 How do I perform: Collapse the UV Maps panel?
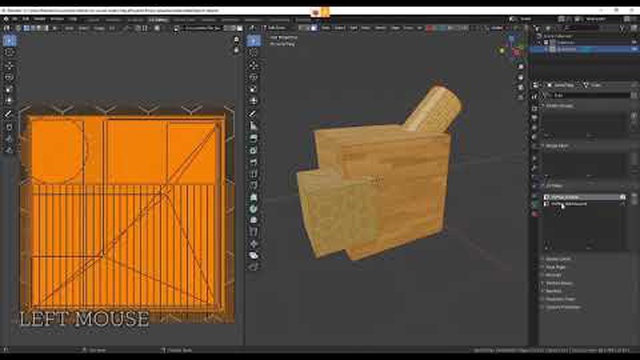point(554,186)
